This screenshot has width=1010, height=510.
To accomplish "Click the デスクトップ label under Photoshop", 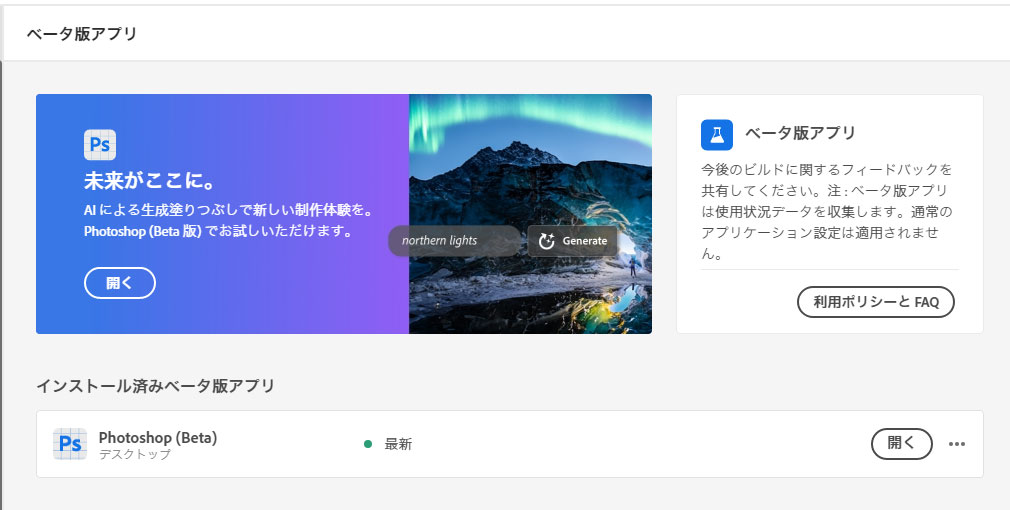I will [135, 454].
